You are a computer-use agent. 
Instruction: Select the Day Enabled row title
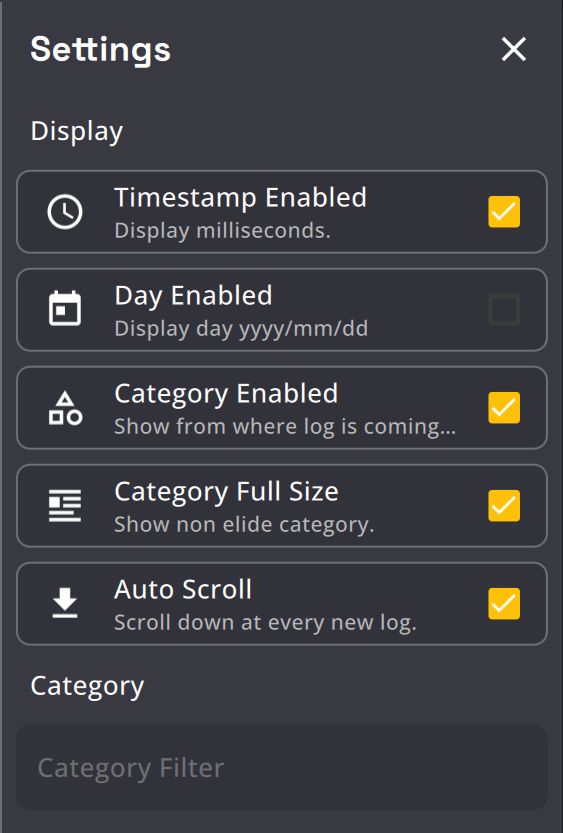(193, 296)
